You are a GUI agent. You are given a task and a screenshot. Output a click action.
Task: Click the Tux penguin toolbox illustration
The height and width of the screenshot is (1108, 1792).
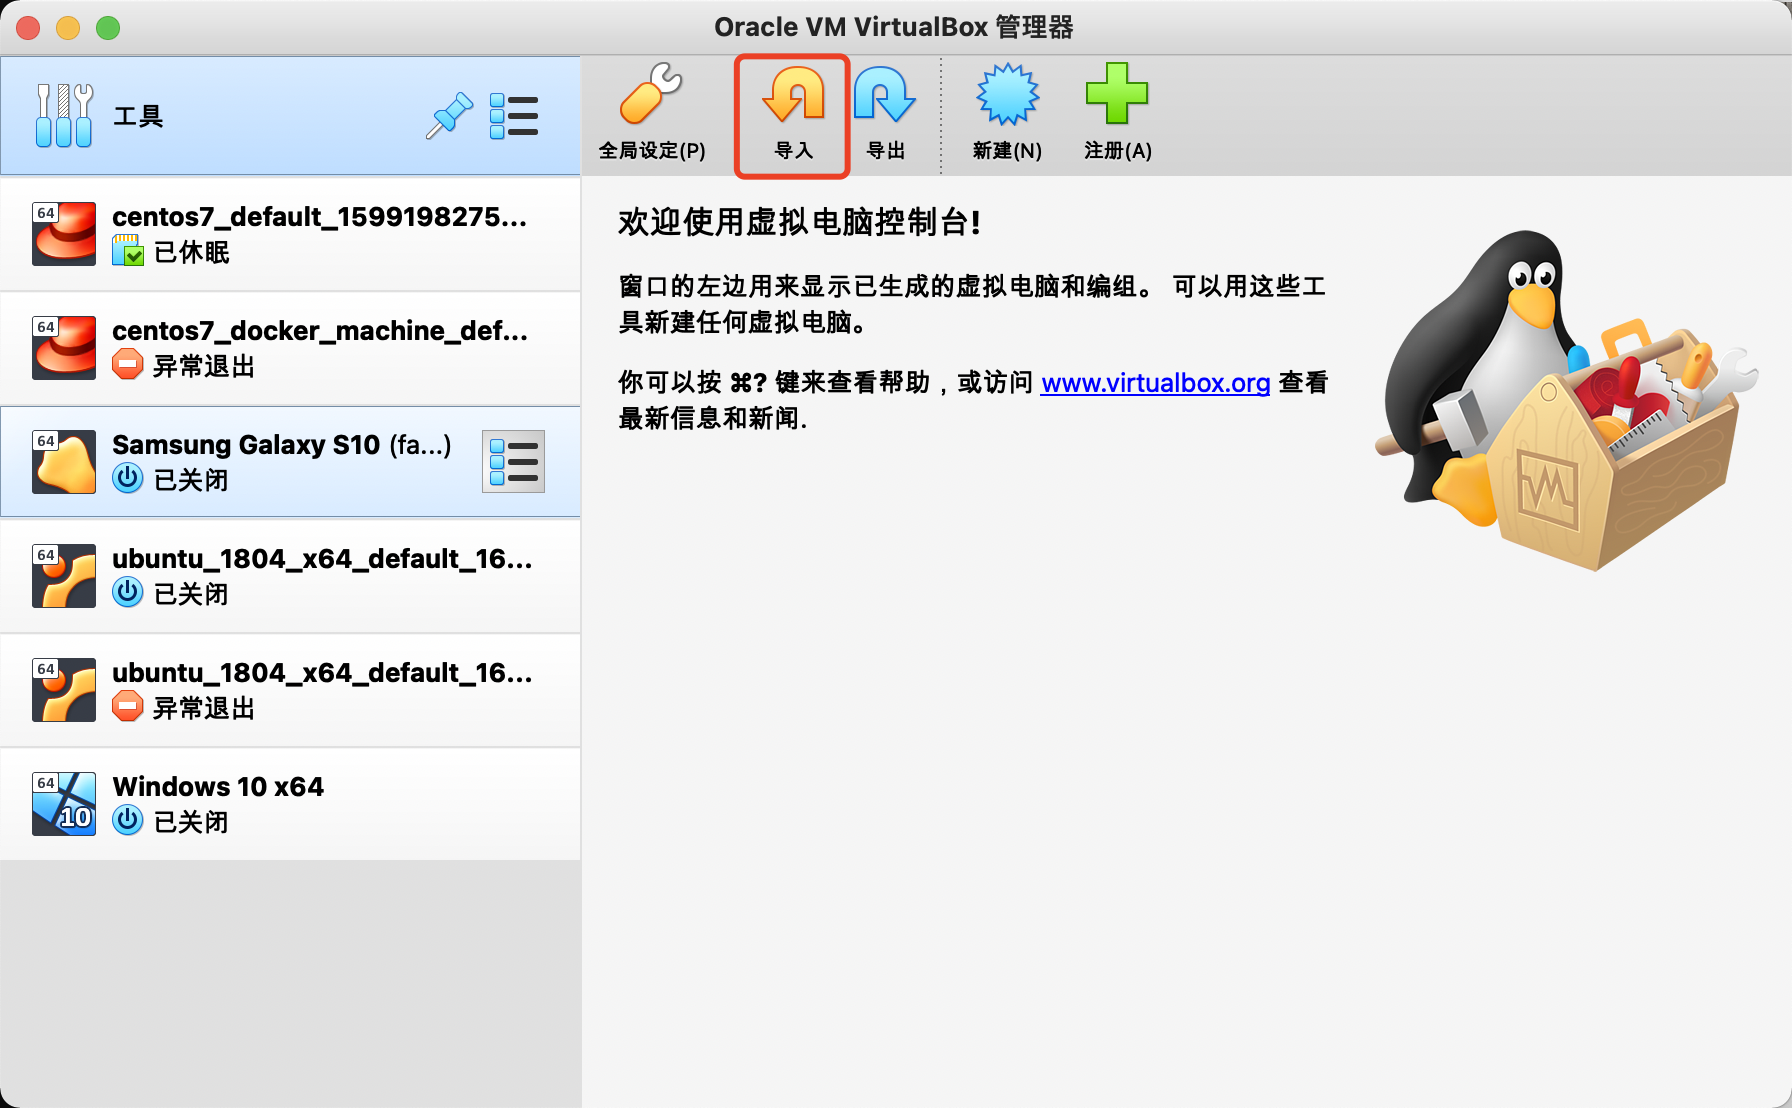[1566, 400]
